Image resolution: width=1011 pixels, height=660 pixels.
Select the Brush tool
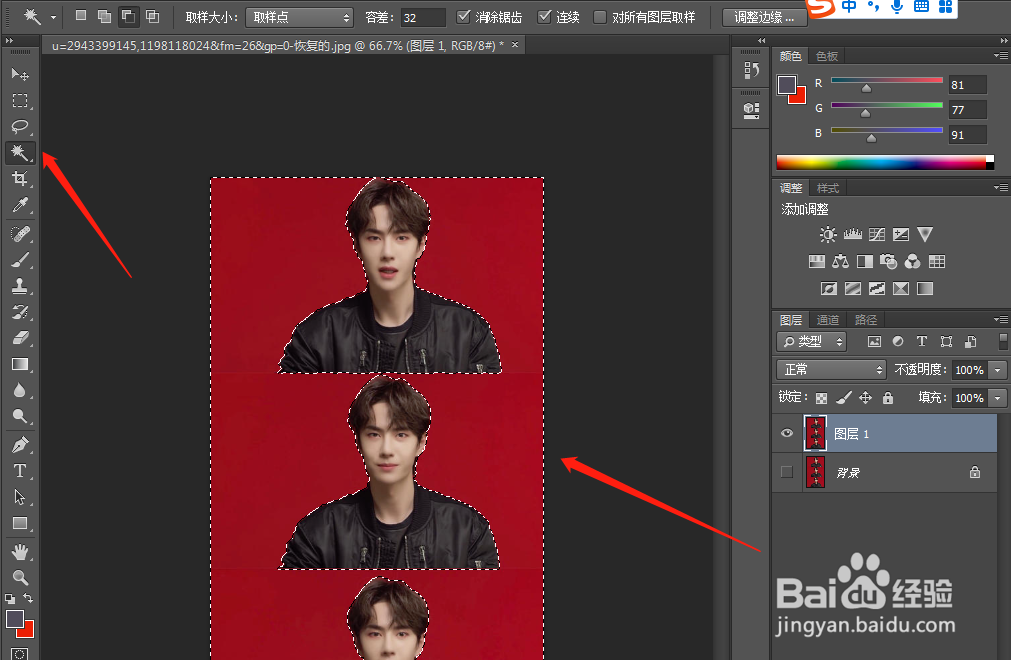pos(20,260)
